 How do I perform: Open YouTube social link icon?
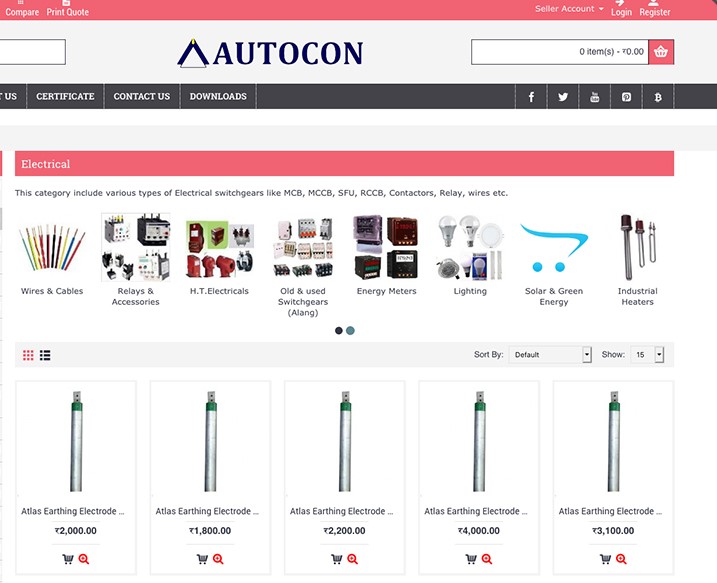[x=594, y=96]
